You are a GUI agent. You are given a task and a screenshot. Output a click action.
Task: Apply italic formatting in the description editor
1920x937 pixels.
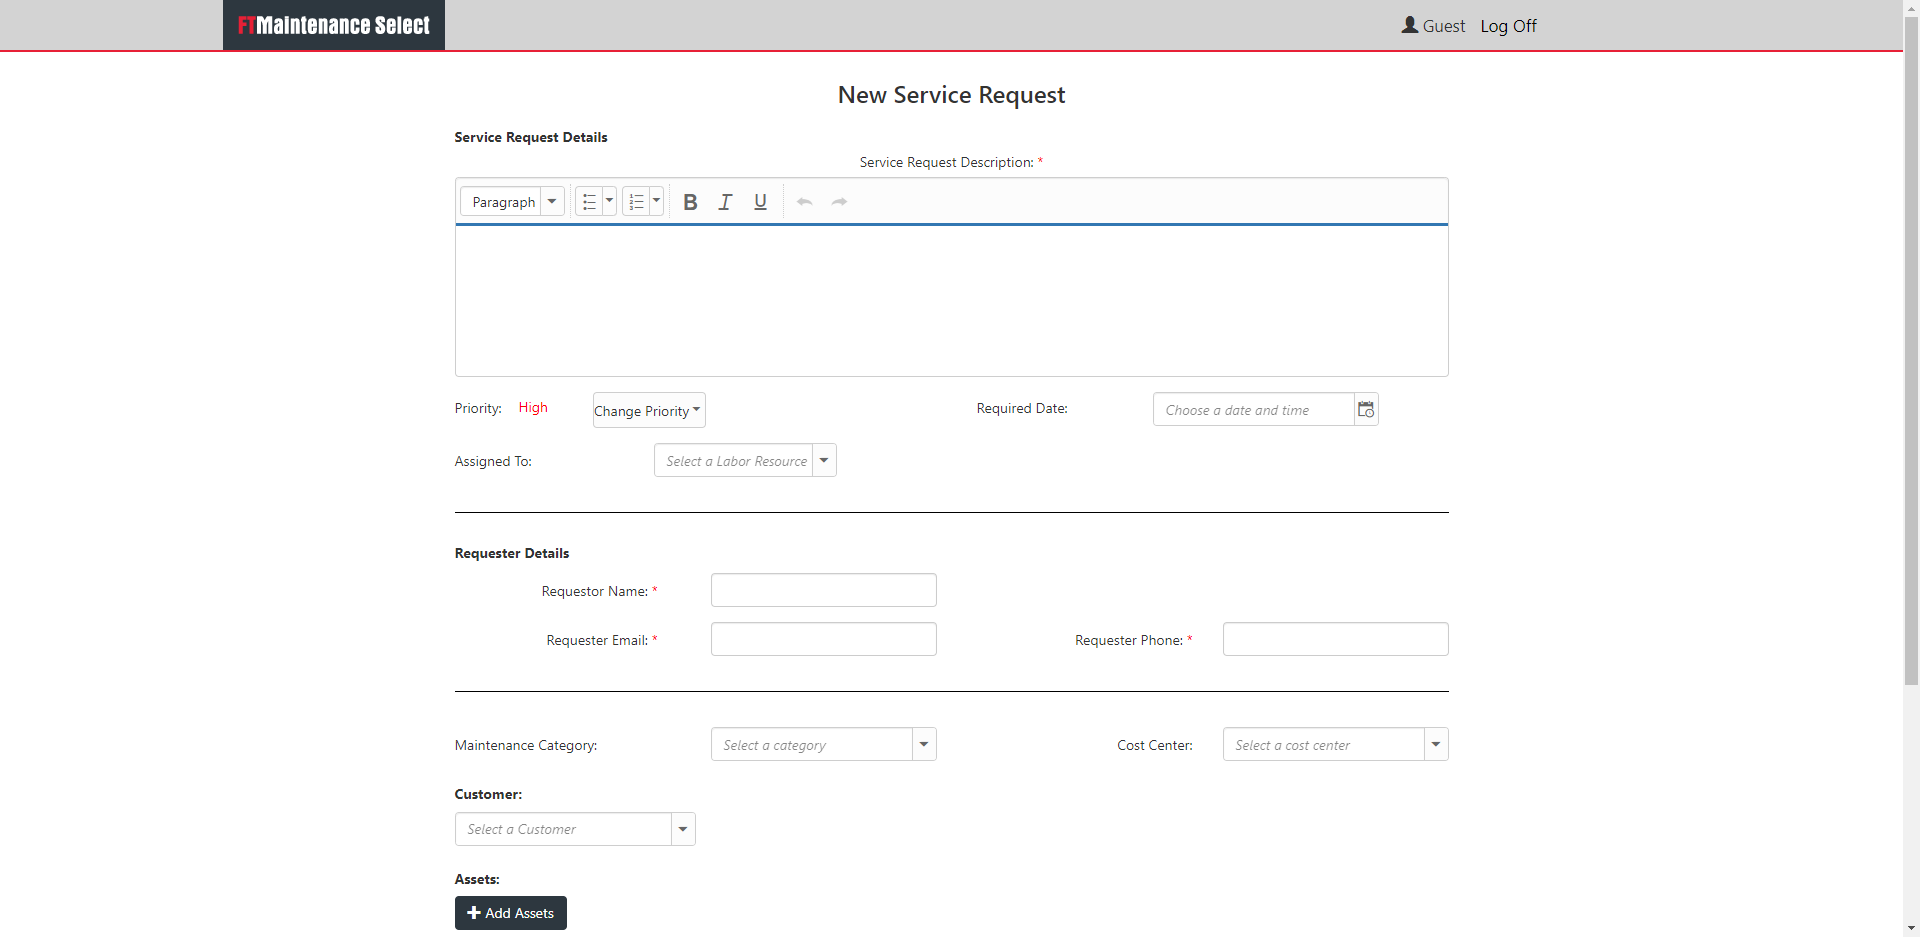click(725, 201)
